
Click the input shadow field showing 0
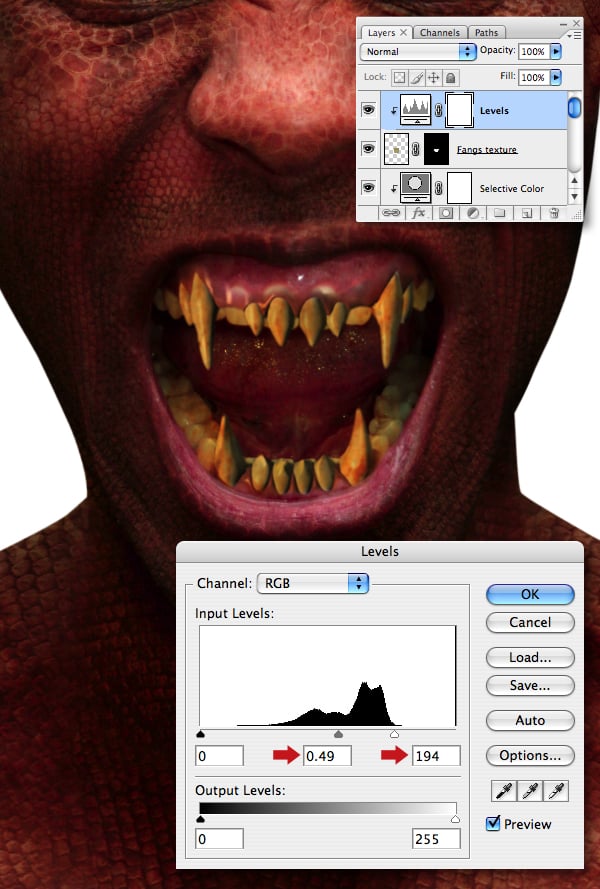[219, 756]
